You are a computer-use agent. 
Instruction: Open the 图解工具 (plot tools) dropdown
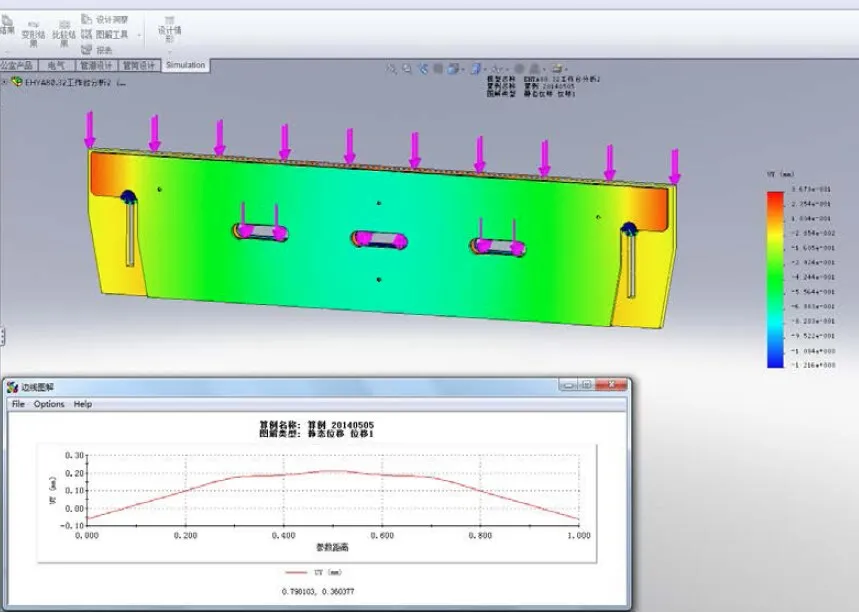(112, 34)
